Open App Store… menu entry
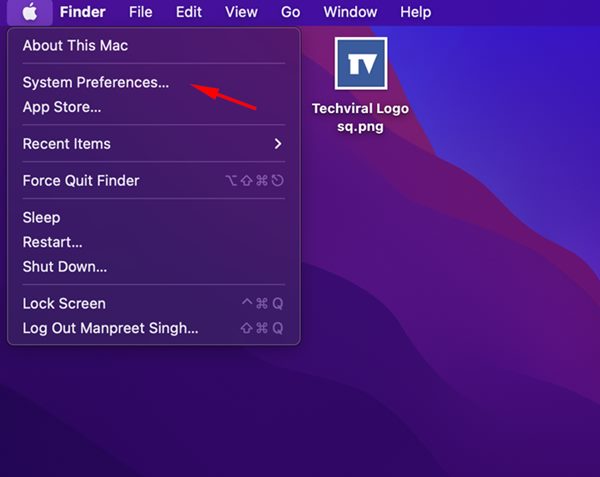Screen dimensions: 600x477 coord(154,107)
